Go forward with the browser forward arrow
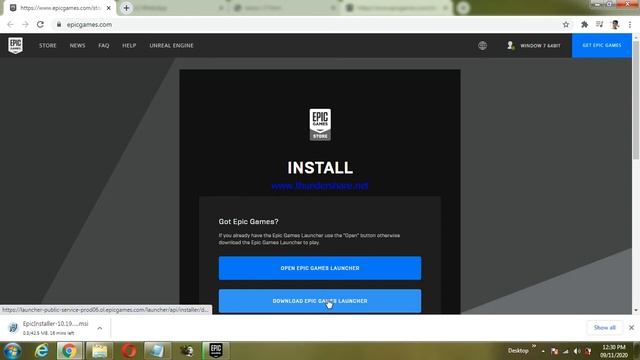The width and height of the screenshot is (640, 360). [25, 24]
